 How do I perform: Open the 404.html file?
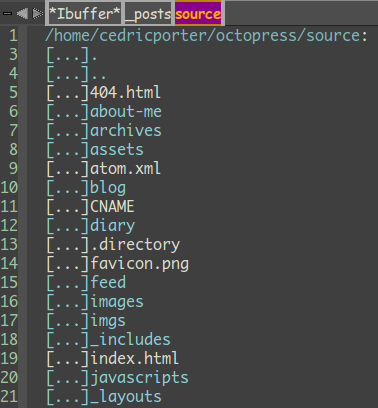click(125, 92)
